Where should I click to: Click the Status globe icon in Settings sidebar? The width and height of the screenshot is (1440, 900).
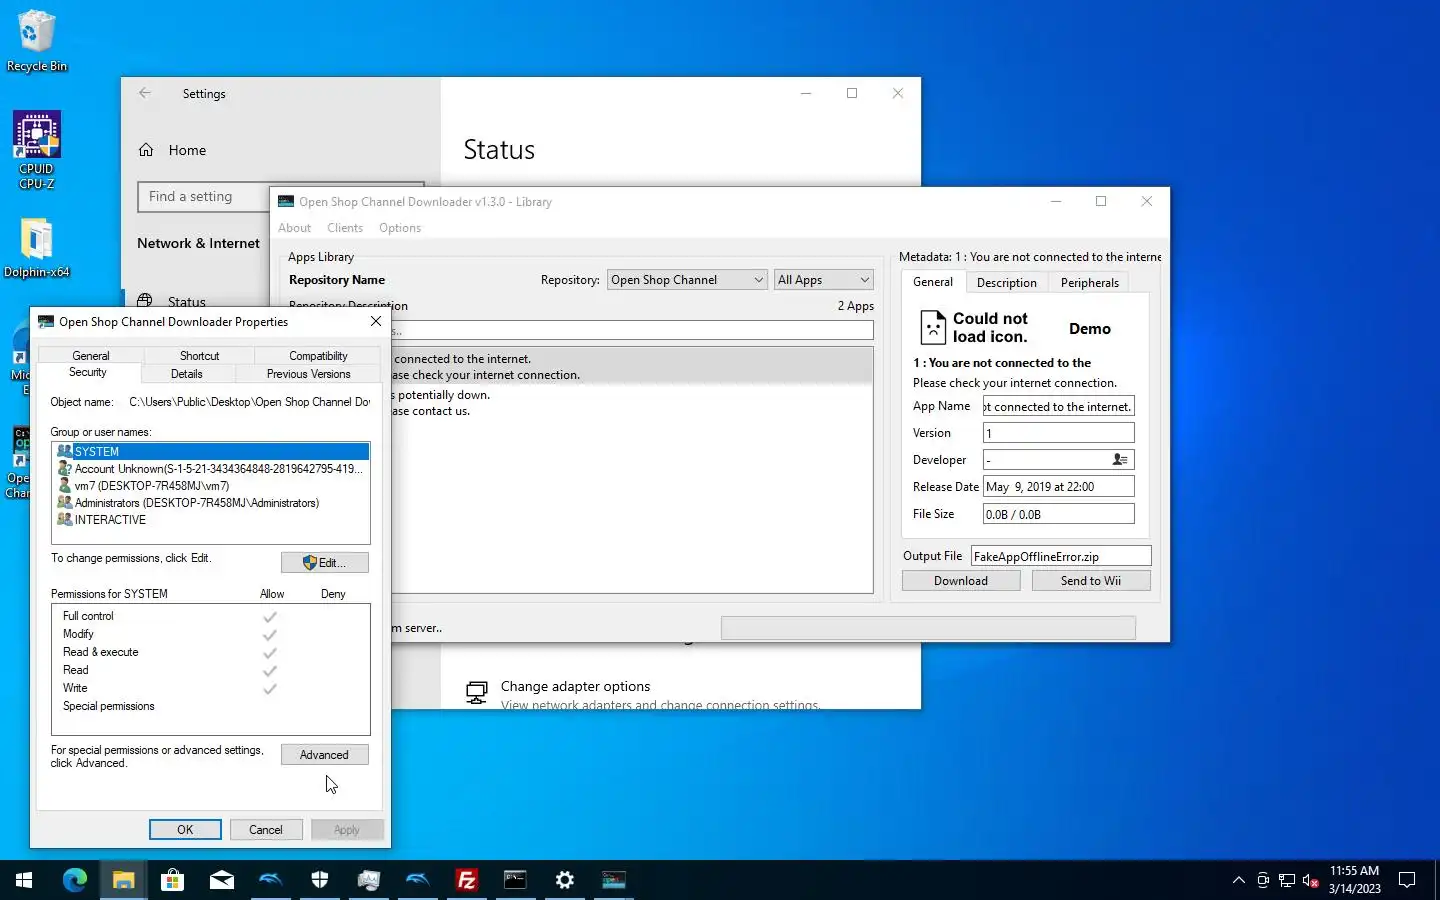pyautogui.click(x=146, y=301)
